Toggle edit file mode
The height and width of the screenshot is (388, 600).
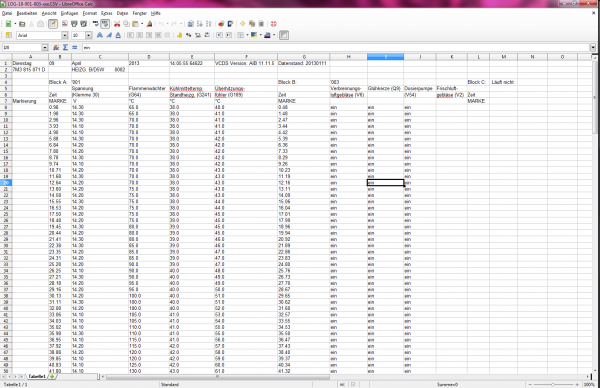point(53,24)
